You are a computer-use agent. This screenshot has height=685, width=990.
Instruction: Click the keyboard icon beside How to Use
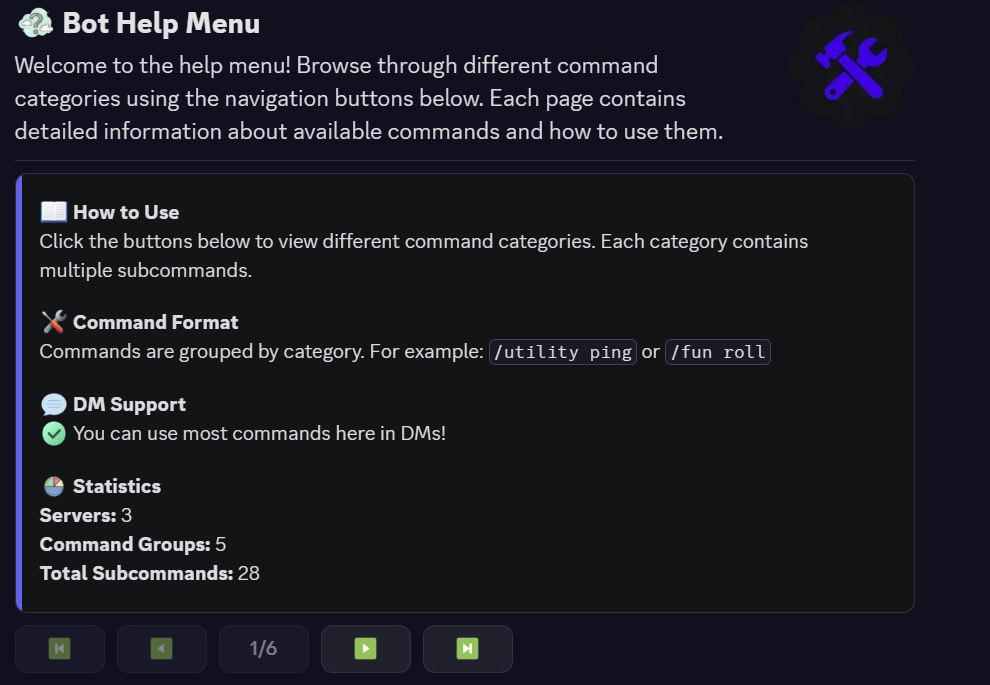pos(53,211)
